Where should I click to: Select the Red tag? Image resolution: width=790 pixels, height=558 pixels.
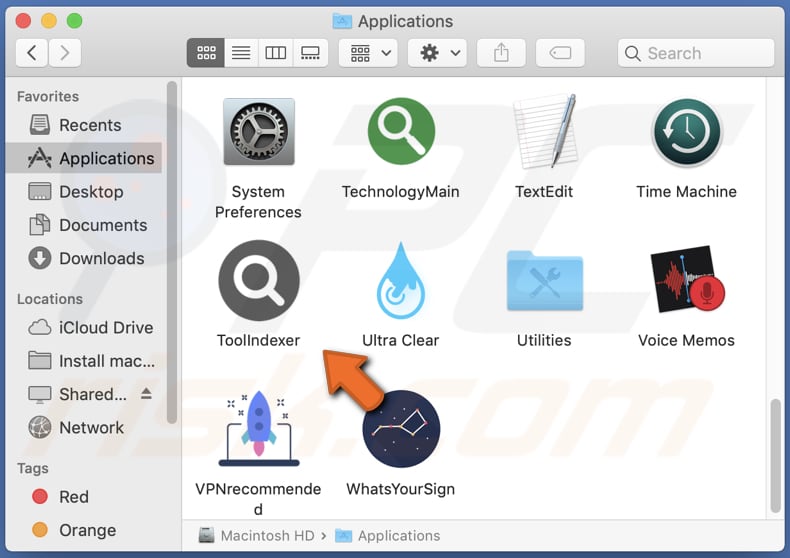click(84, 497)
